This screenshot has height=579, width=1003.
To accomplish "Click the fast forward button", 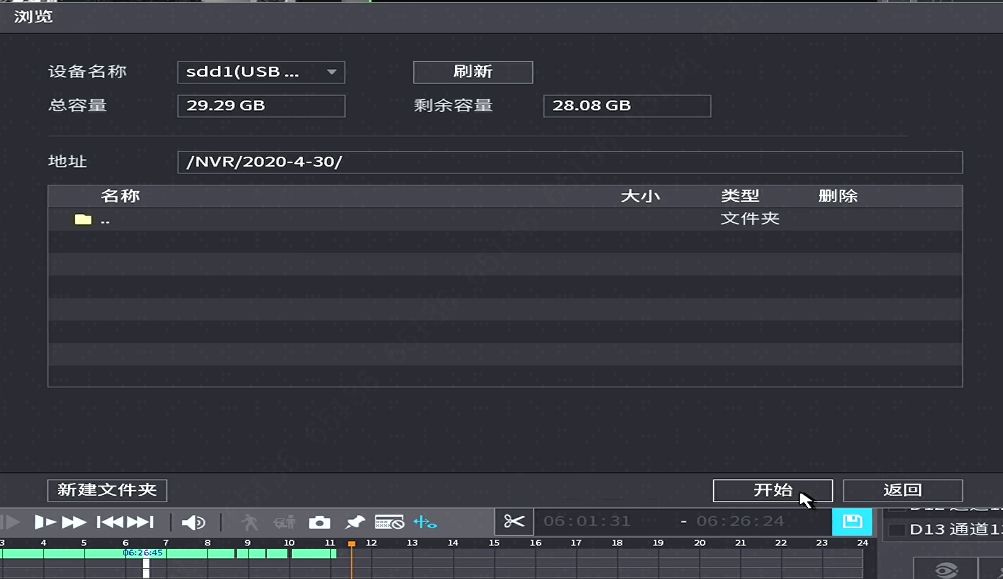I will tap(74, 523).
